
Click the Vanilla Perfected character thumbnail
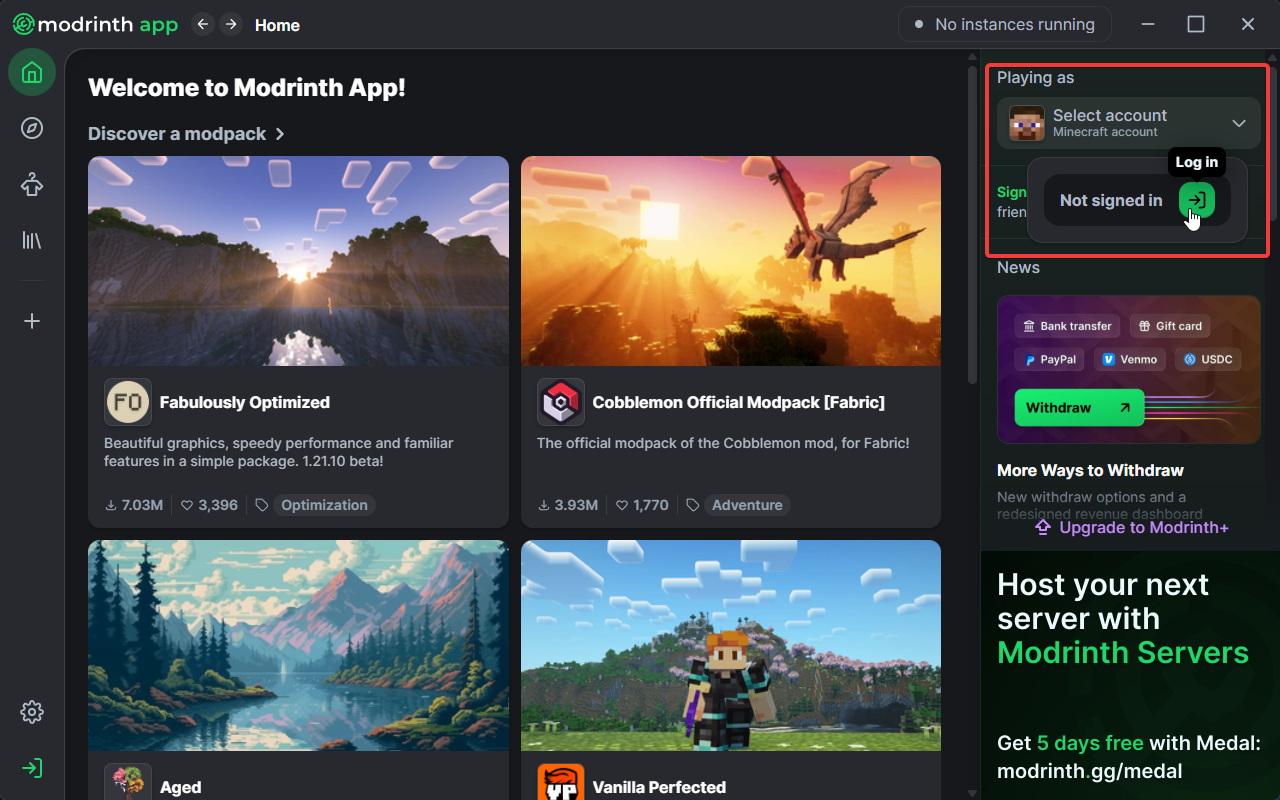[731, 646]
